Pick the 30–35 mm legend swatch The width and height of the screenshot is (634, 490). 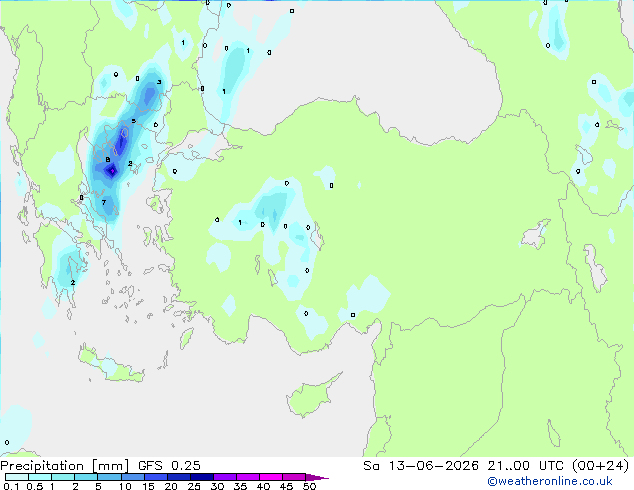(x=225, y=477)
